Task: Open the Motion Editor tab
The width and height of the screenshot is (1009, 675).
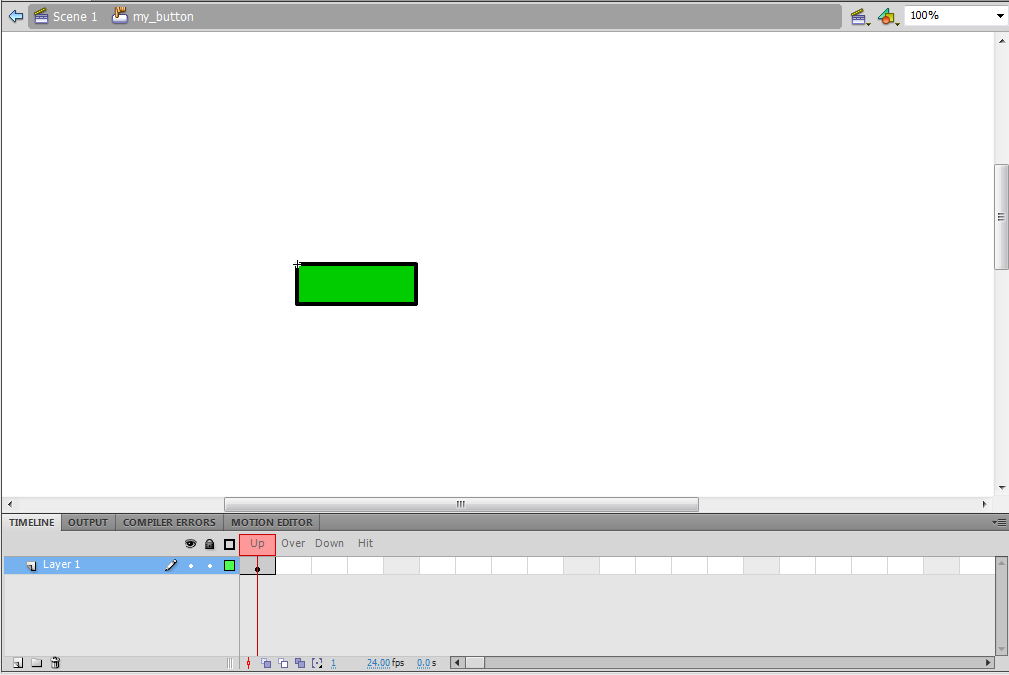Action: click(272, 522)
